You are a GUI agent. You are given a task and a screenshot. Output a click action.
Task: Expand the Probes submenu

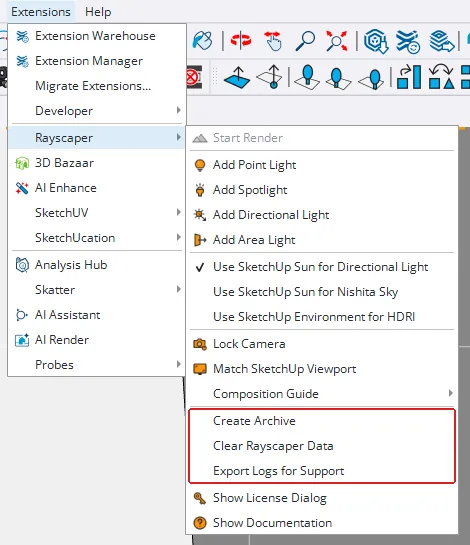(97, 365)
